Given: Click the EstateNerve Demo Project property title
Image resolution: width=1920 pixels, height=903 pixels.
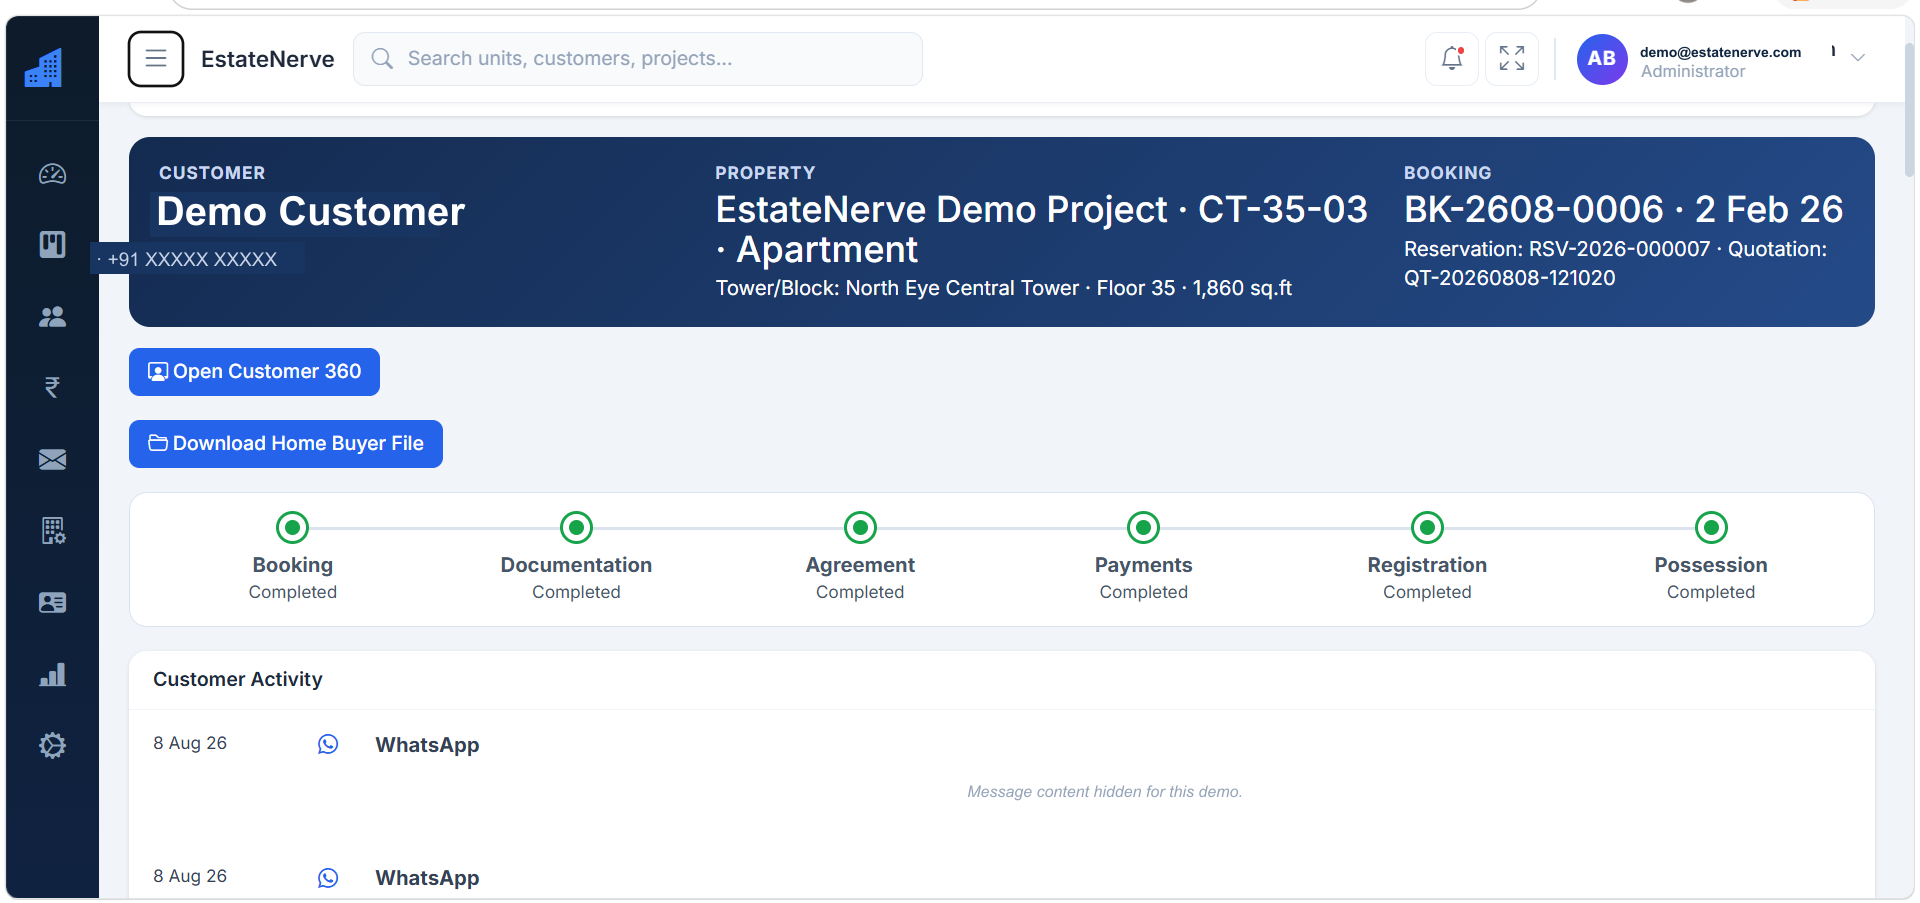Looking at the screenshot, I should coord(1042,229).
